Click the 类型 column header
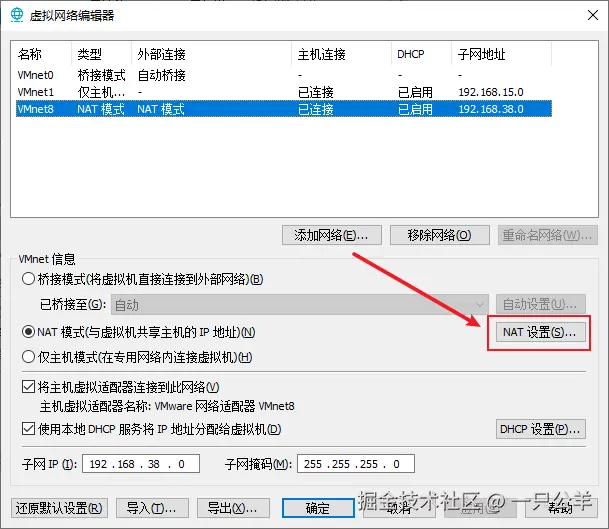 [x=102, y=54]
